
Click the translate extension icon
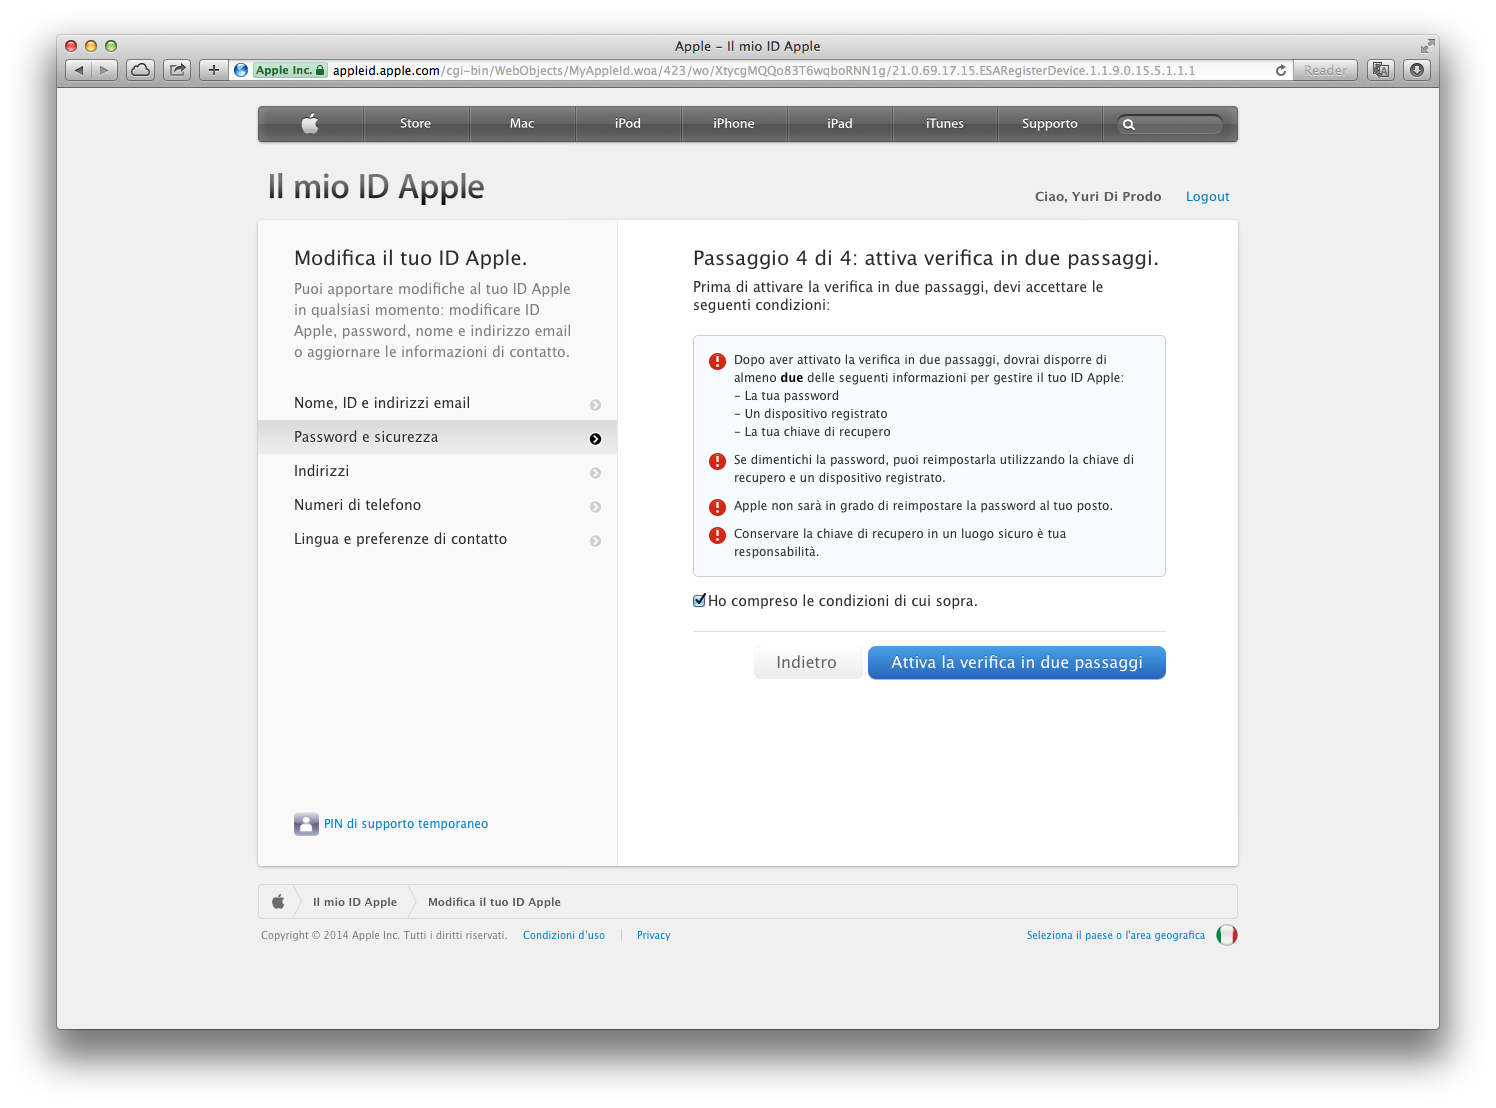tap(1381, 70)
